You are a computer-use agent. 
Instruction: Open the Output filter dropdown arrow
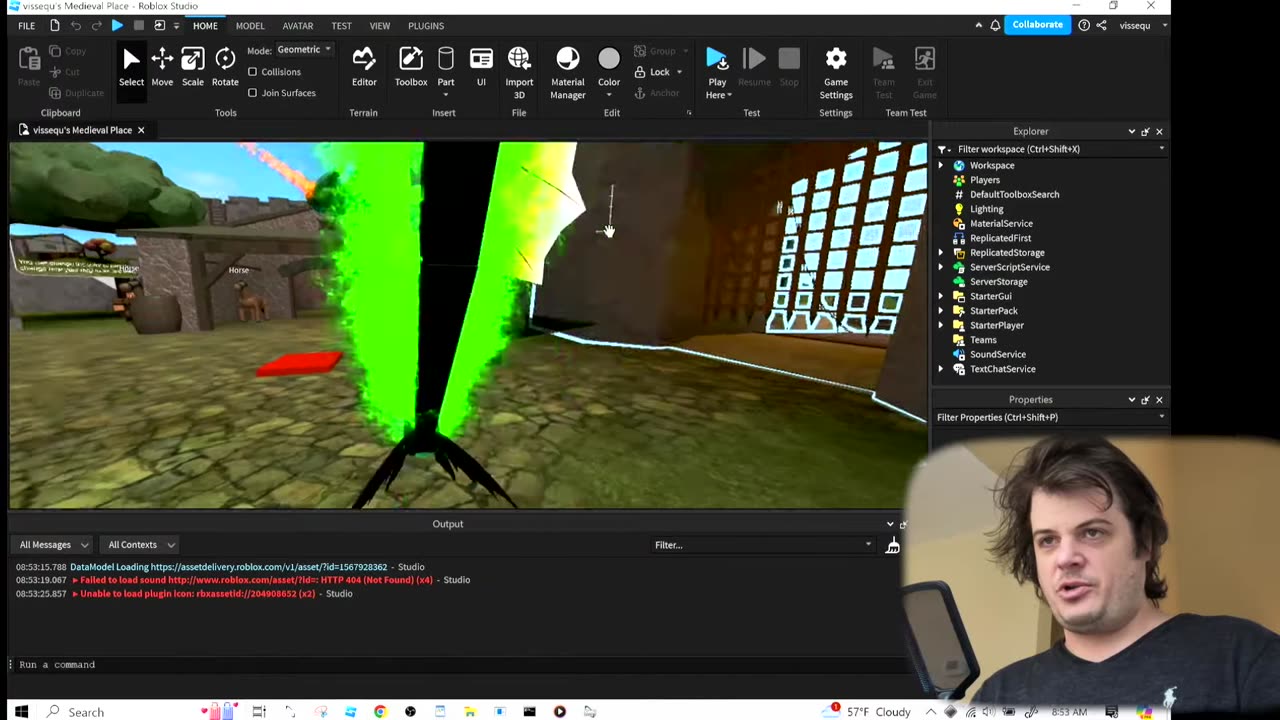pos(868,545)
